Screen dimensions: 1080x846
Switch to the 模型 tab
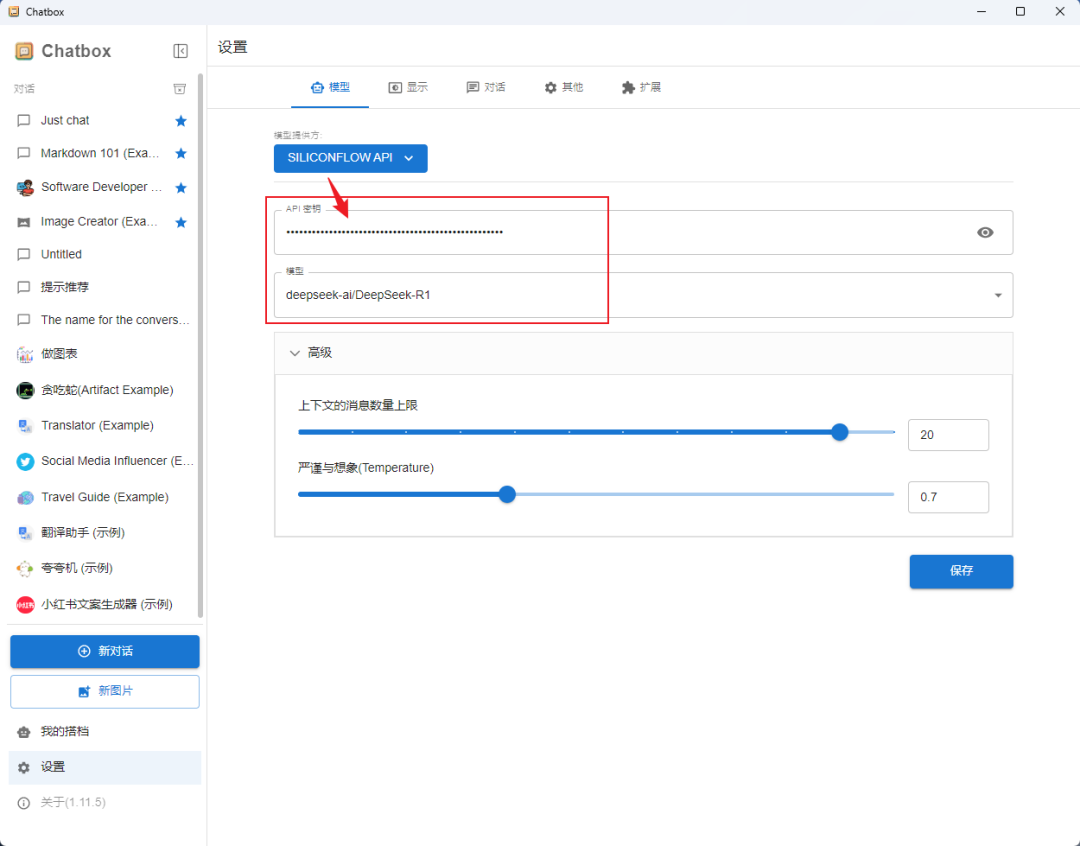click(x=330, y=87)
